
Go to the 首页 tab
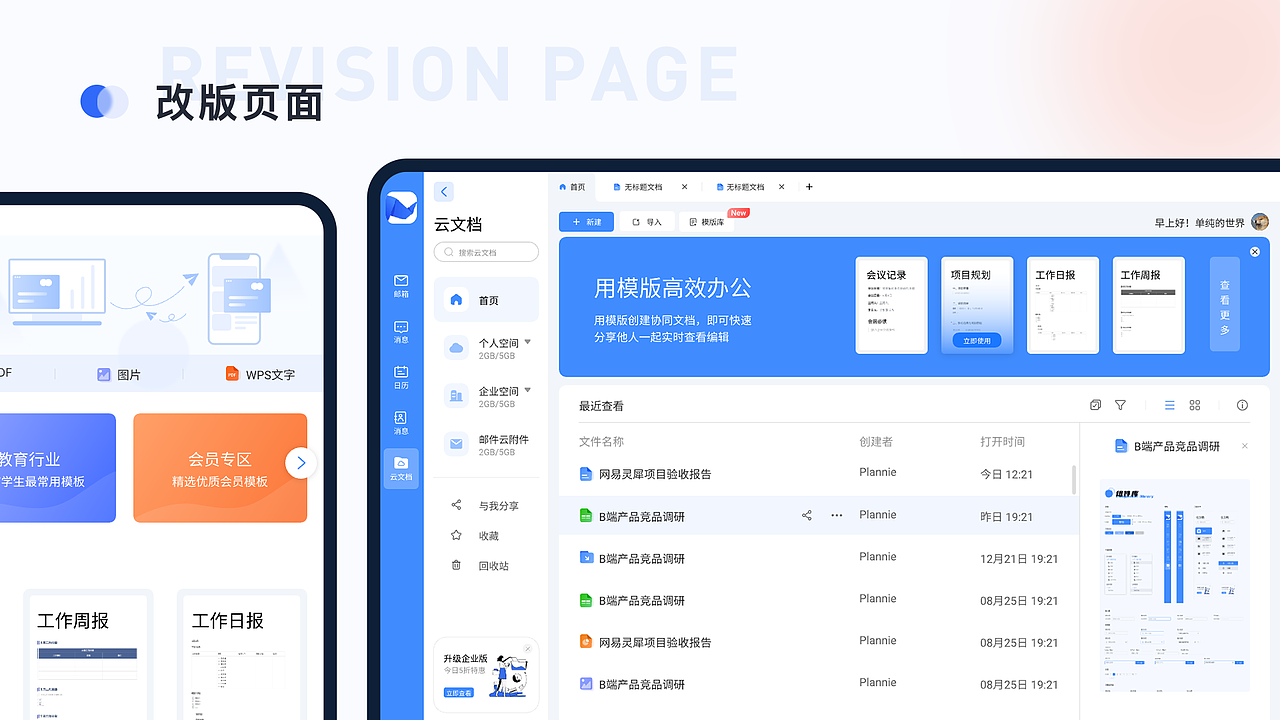[573, 187]
